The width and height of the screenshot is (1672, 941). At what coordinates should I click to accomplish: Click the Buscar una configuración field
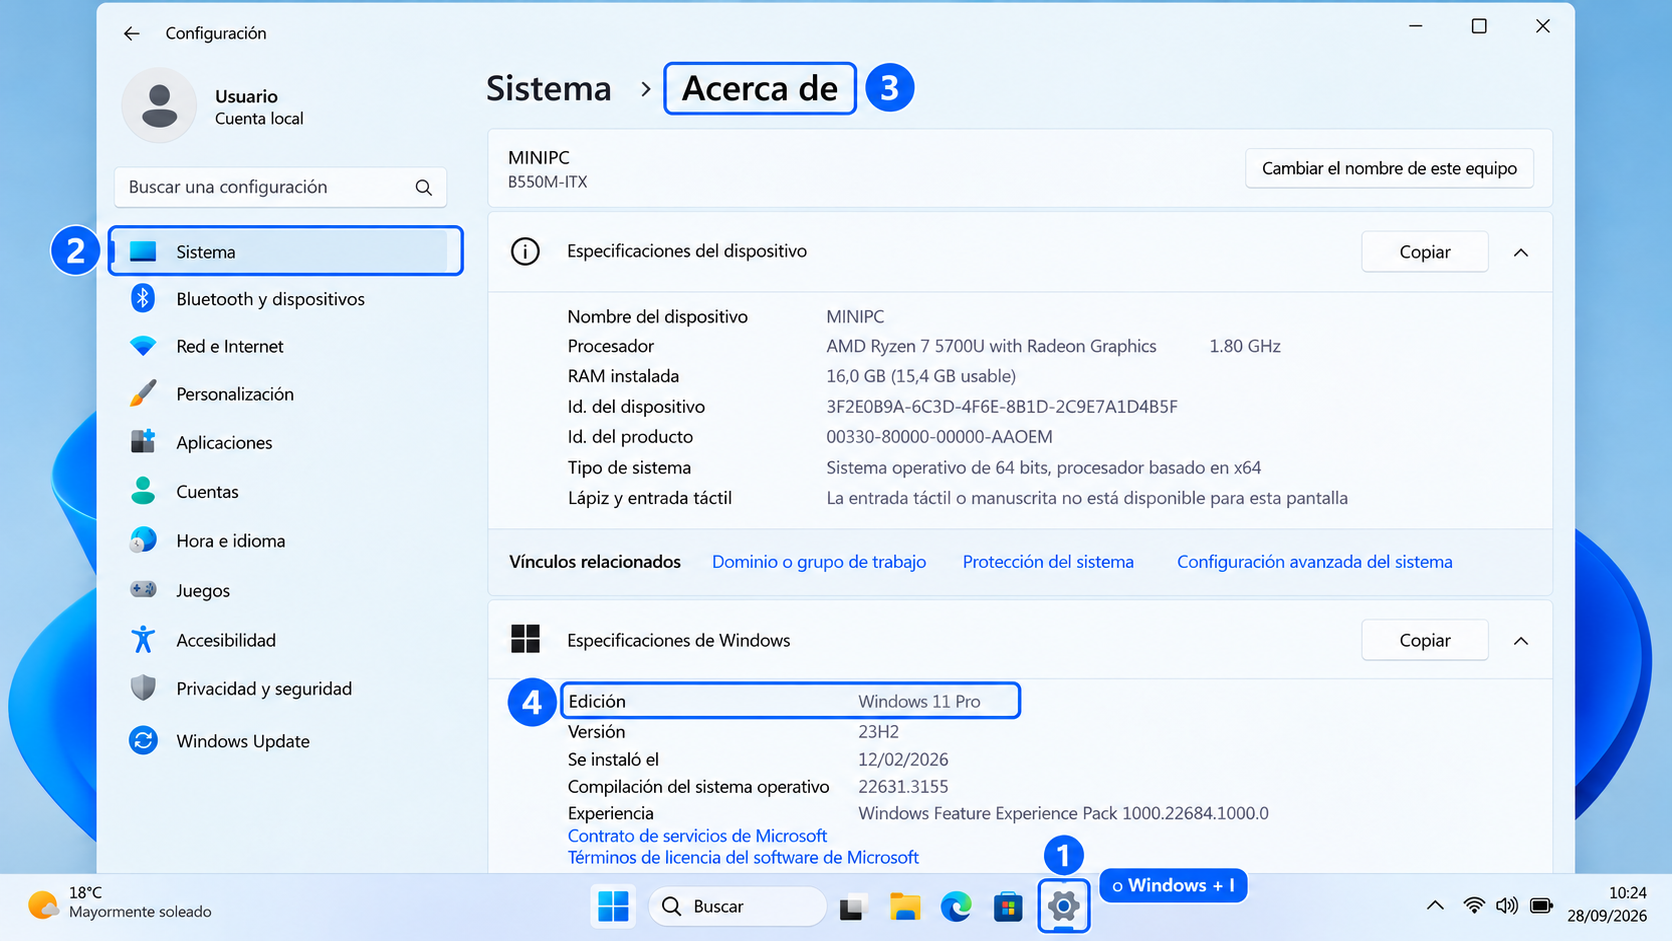point(280,187)
